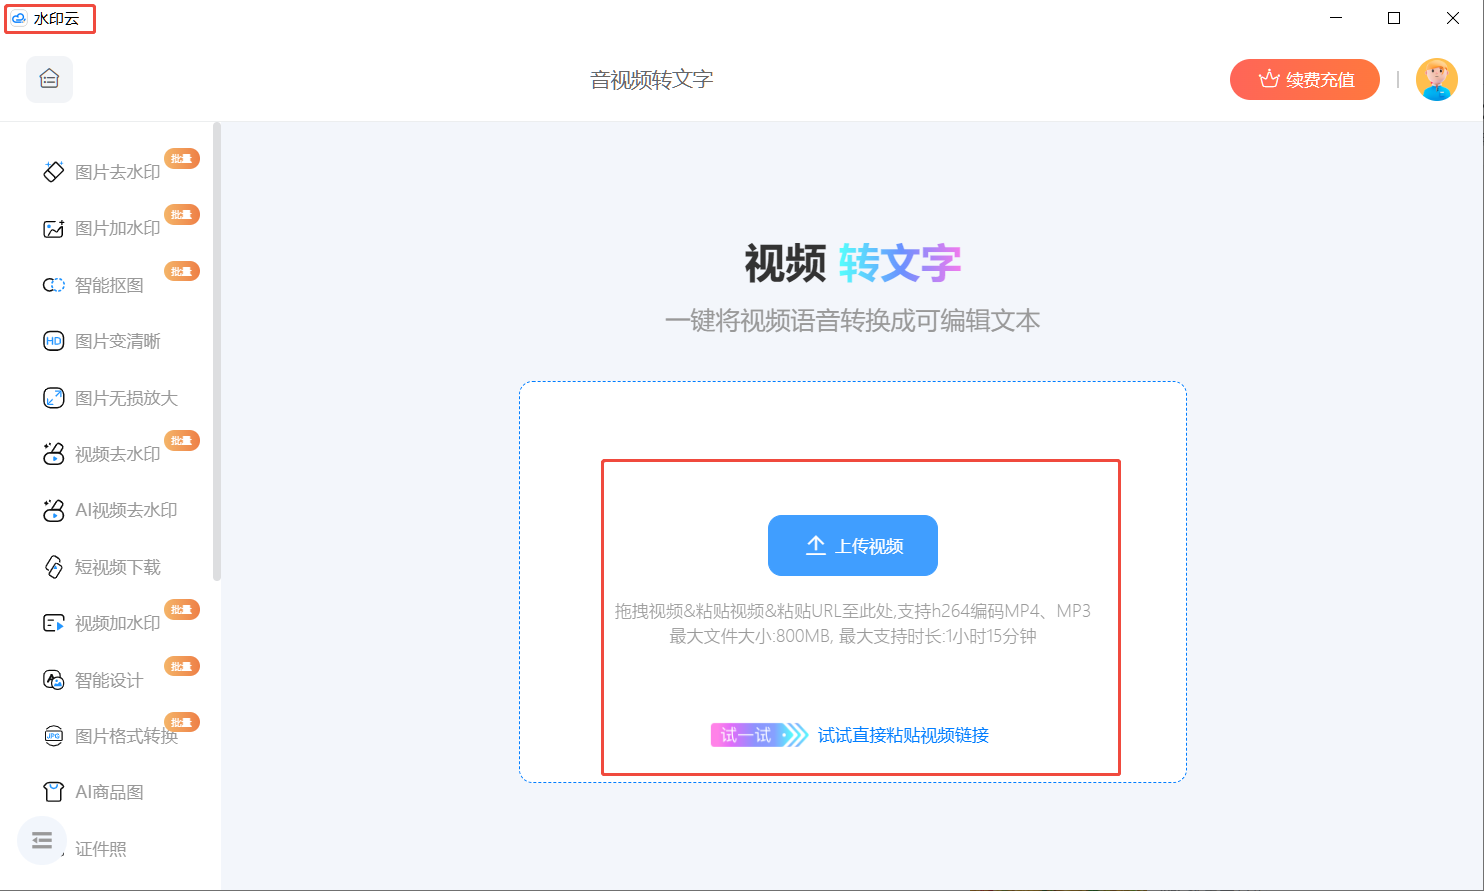Click the 上传视频 upload button
The image size is (1484, 891).
(852, 545)
